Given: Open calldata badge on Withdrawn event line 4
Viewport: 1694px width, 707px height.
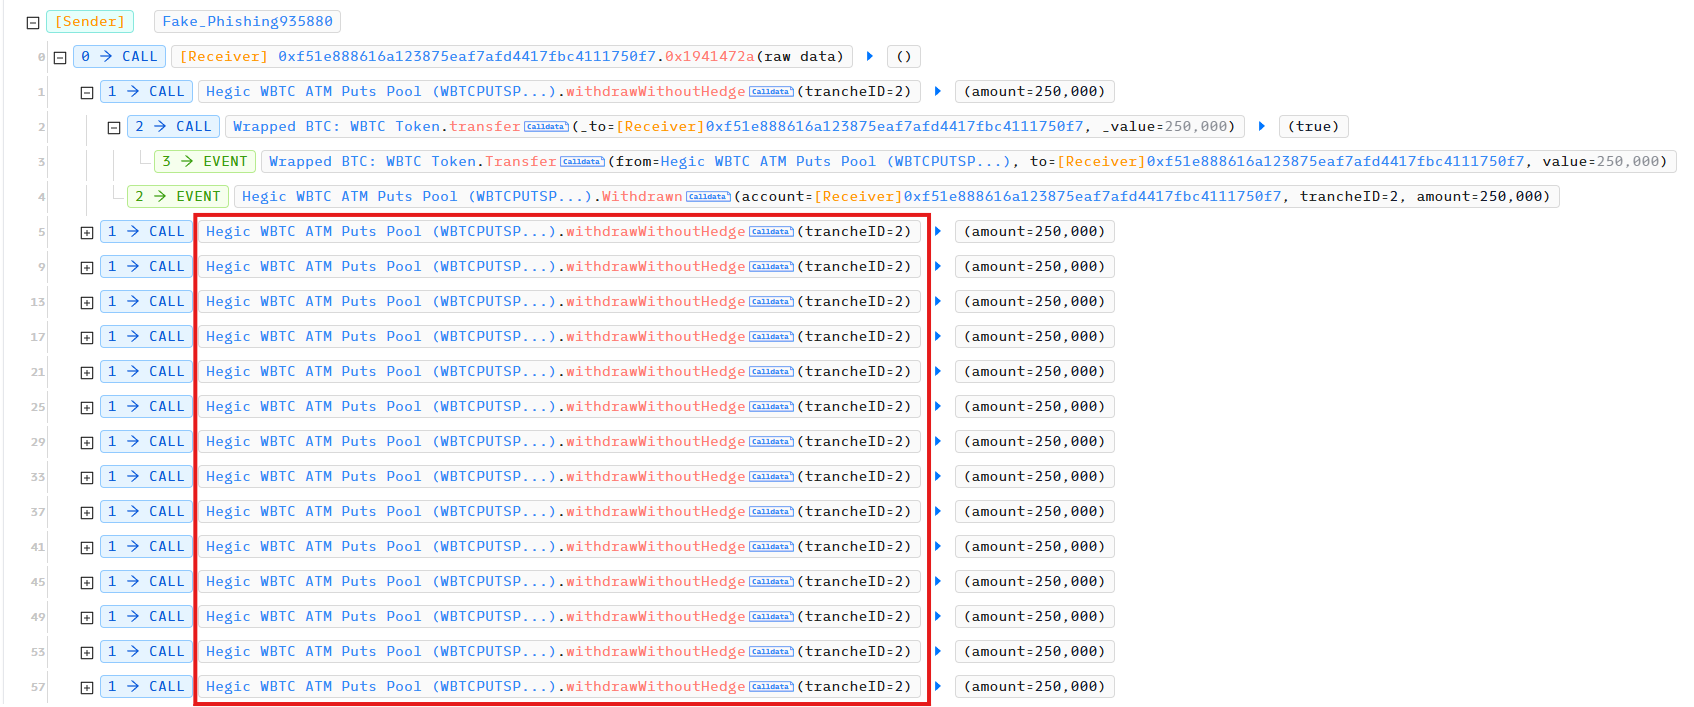Looking at the screenshot, I should [708, 197].
